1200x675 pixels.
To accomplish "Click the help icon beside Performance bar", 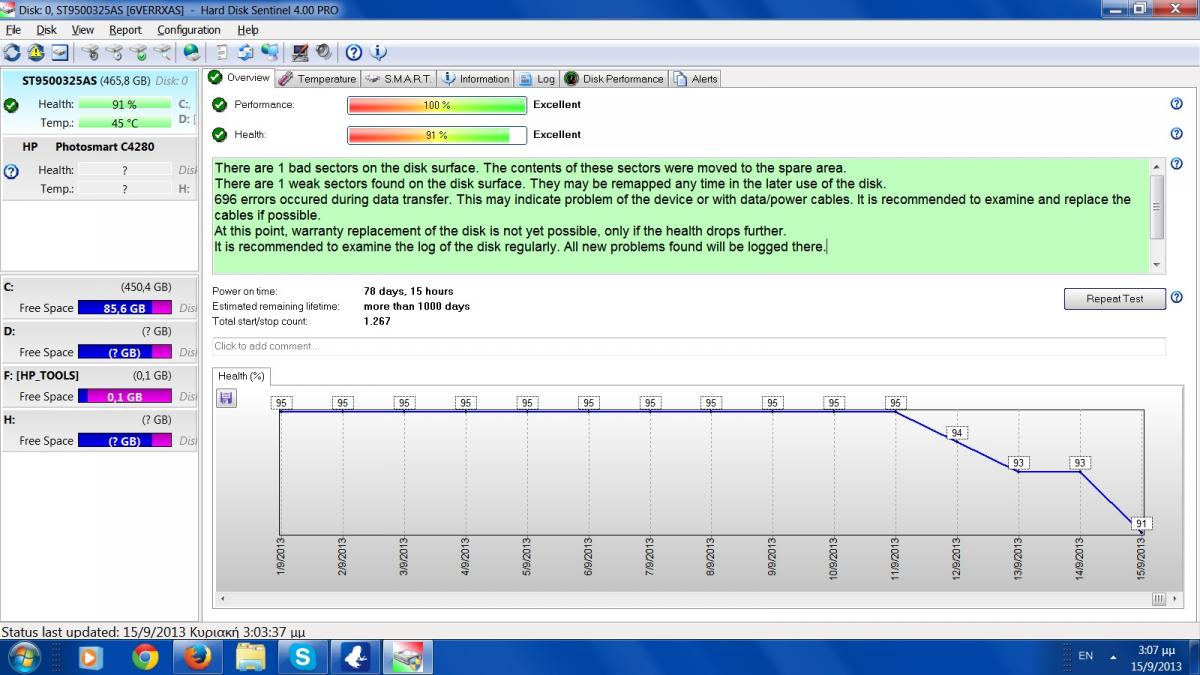I will click(x=1176, y=104).
